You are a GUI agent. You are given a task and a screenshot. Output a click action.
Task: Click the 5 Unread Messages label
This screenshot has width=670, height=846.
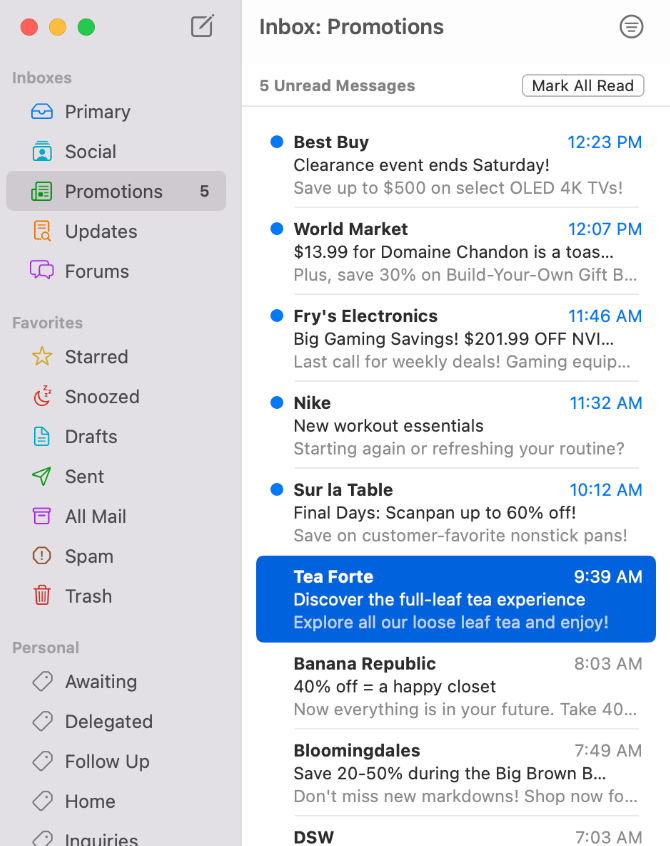click(x=337, y=85)
